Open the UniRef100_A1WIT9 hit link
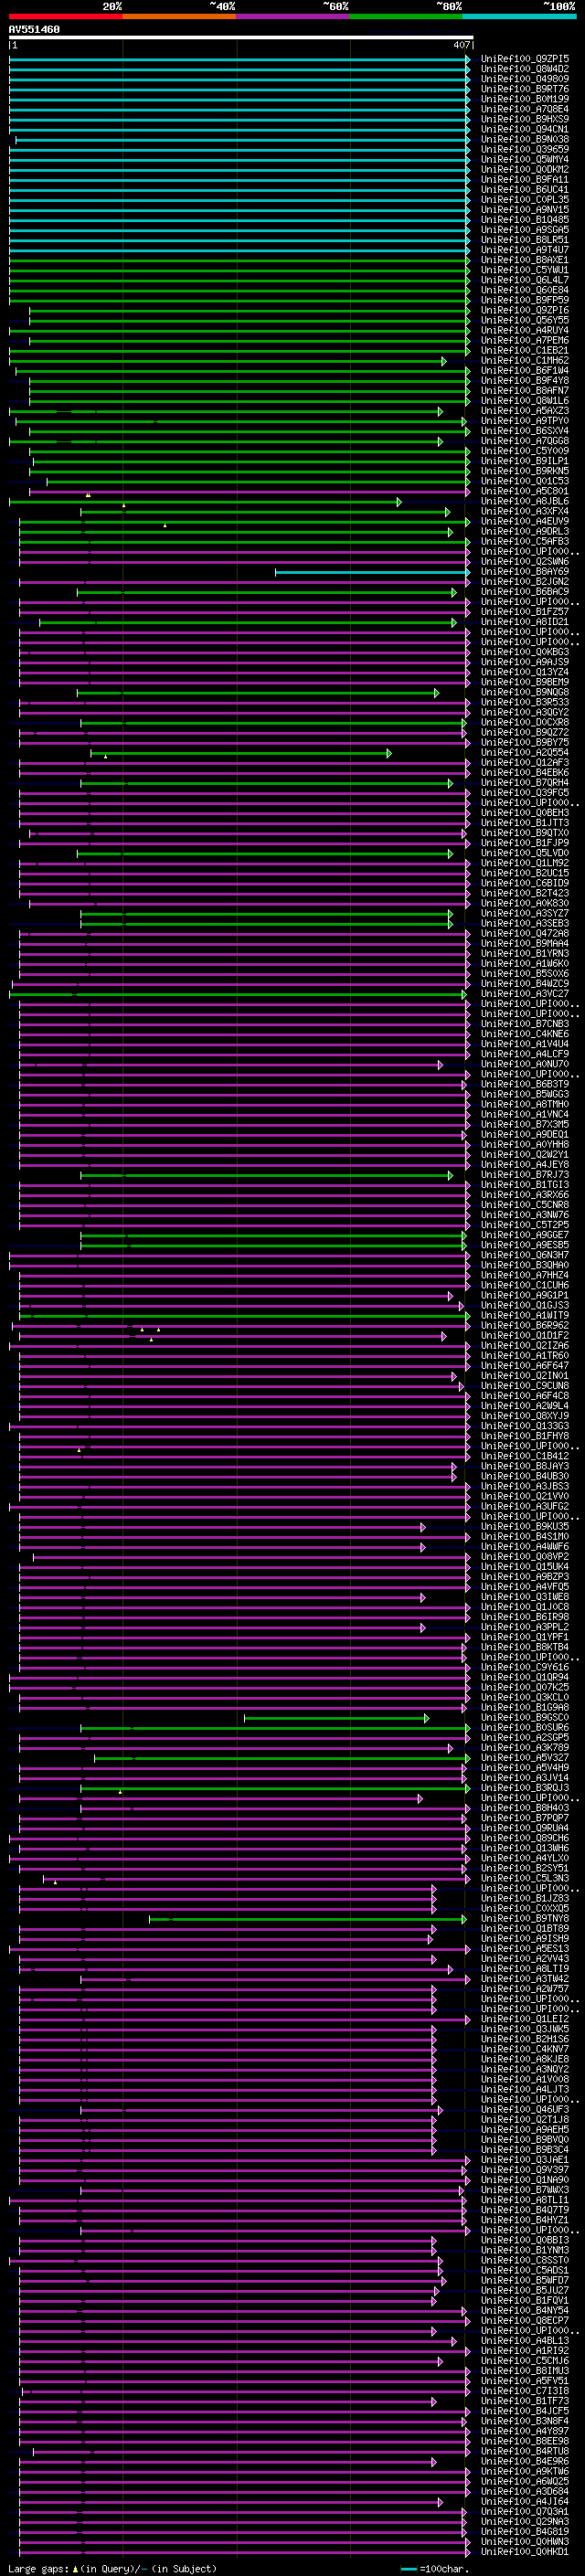 pos(525,1316)
